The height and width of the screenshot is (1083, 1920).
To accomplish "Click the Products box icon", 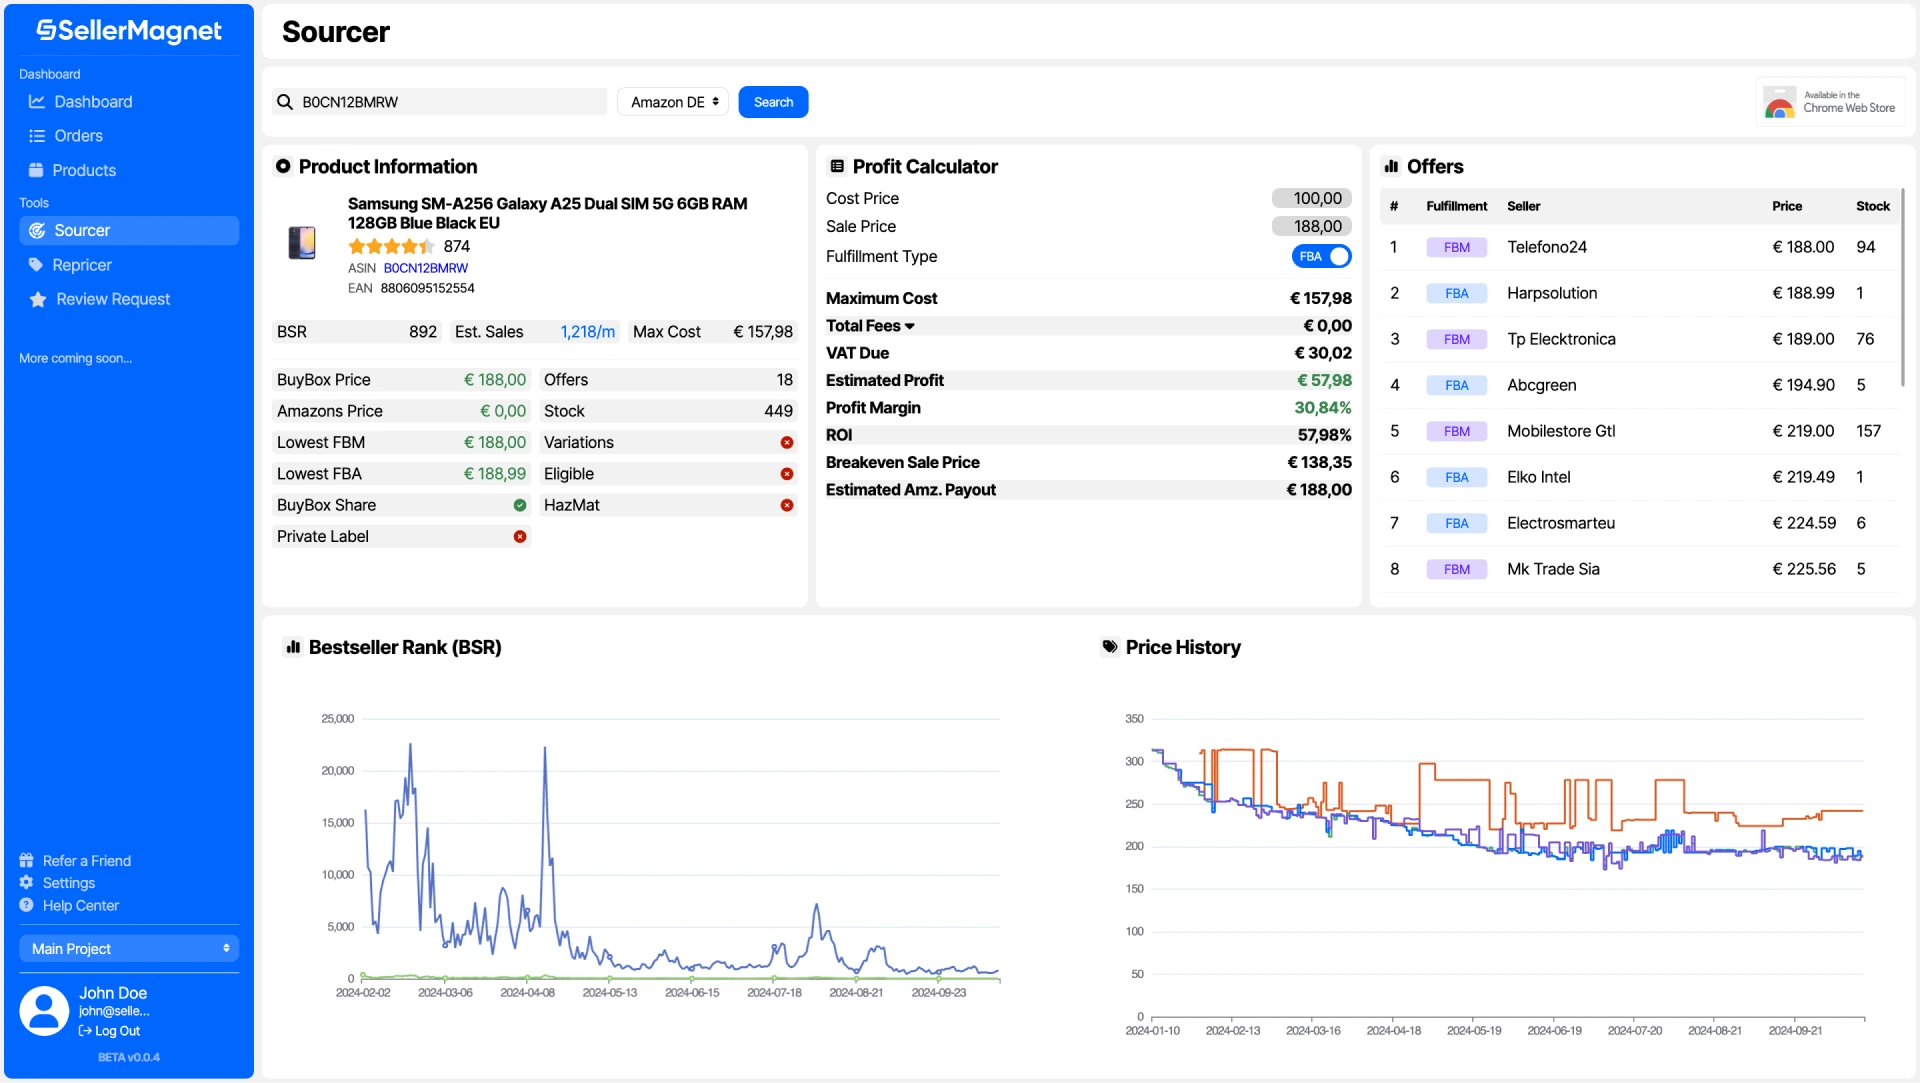I will coord(36,170).
